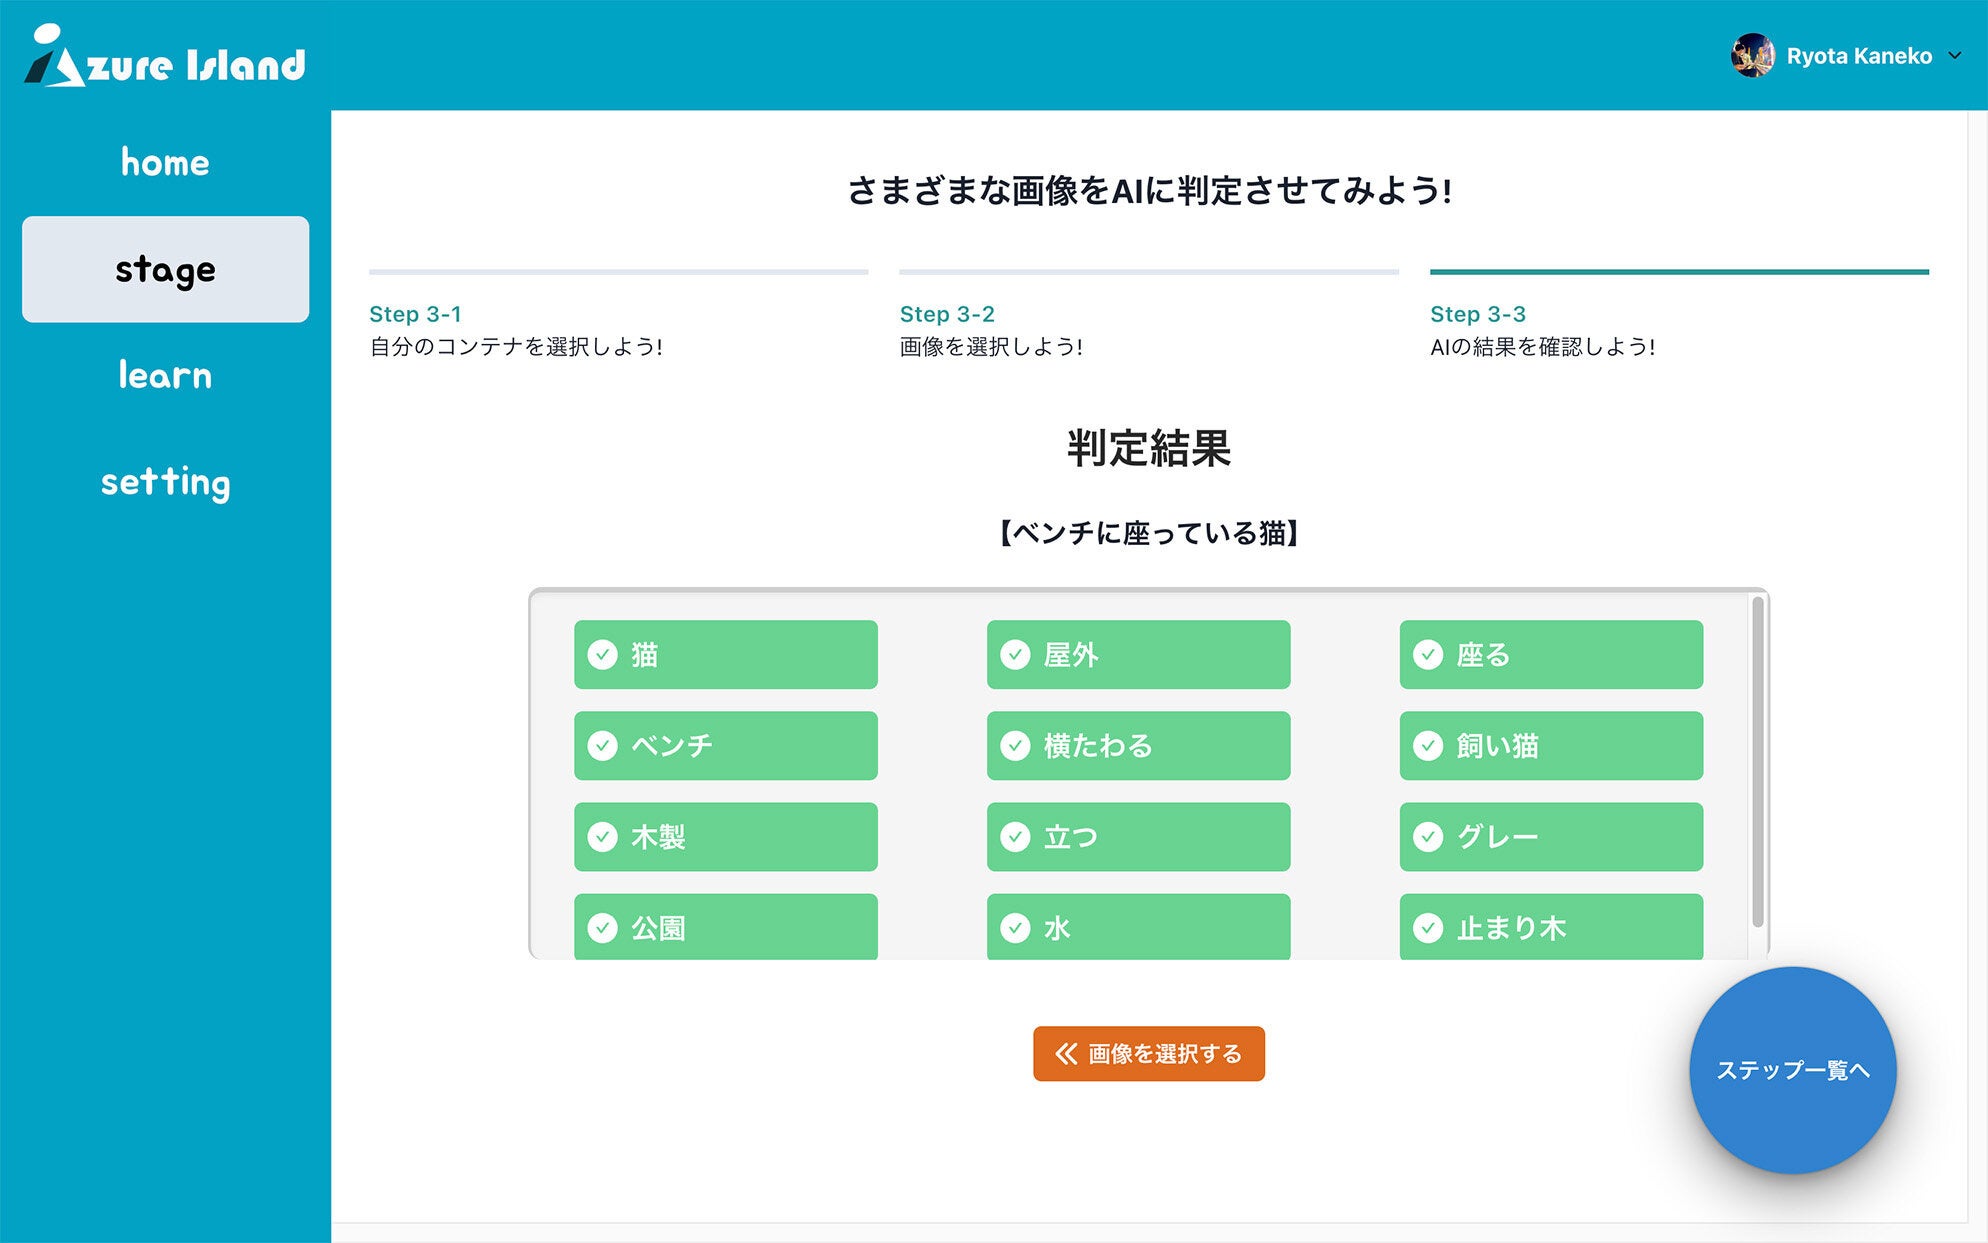The width and height of the screenshot is (1988, 1243).
Task: Click the check circle on ベンチ tag
Action: pos(602,746)
